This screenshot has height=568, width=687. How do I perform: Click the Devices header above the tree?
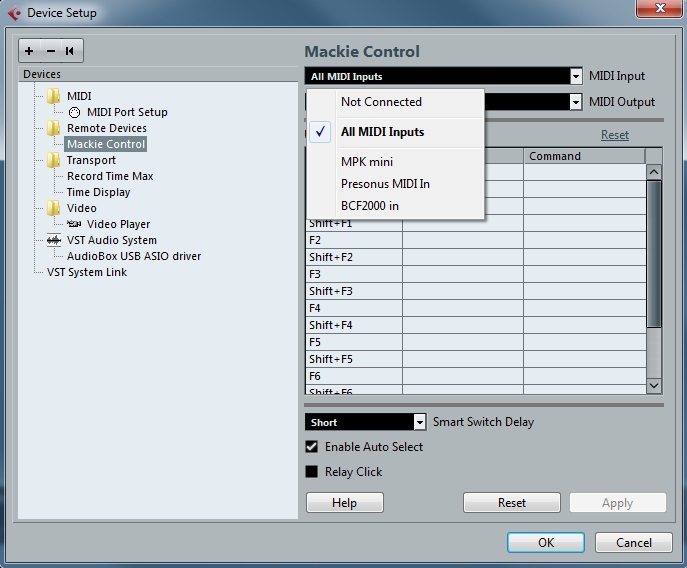point(159,74)
